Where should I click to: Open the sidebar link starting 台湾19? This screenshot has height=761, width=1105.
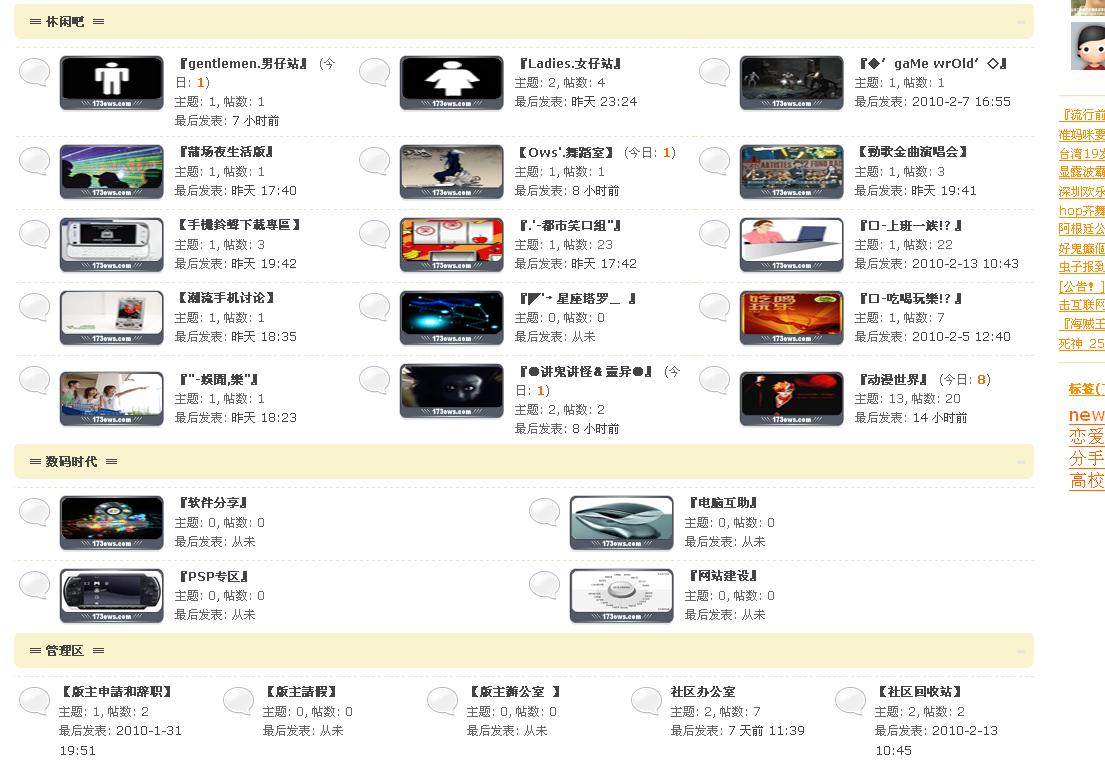[1082, 154]
